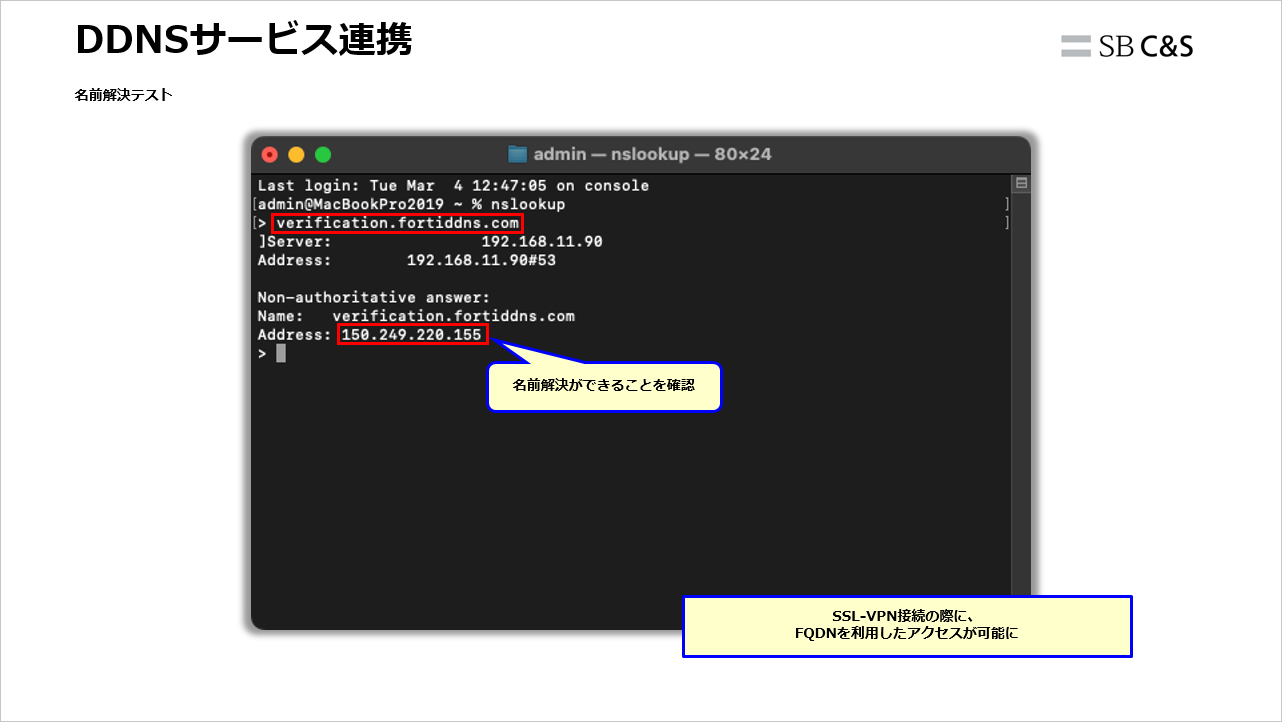Click the red close button of Terminal
Viewport: 1282px width, 722px height.
pos(269,155)
